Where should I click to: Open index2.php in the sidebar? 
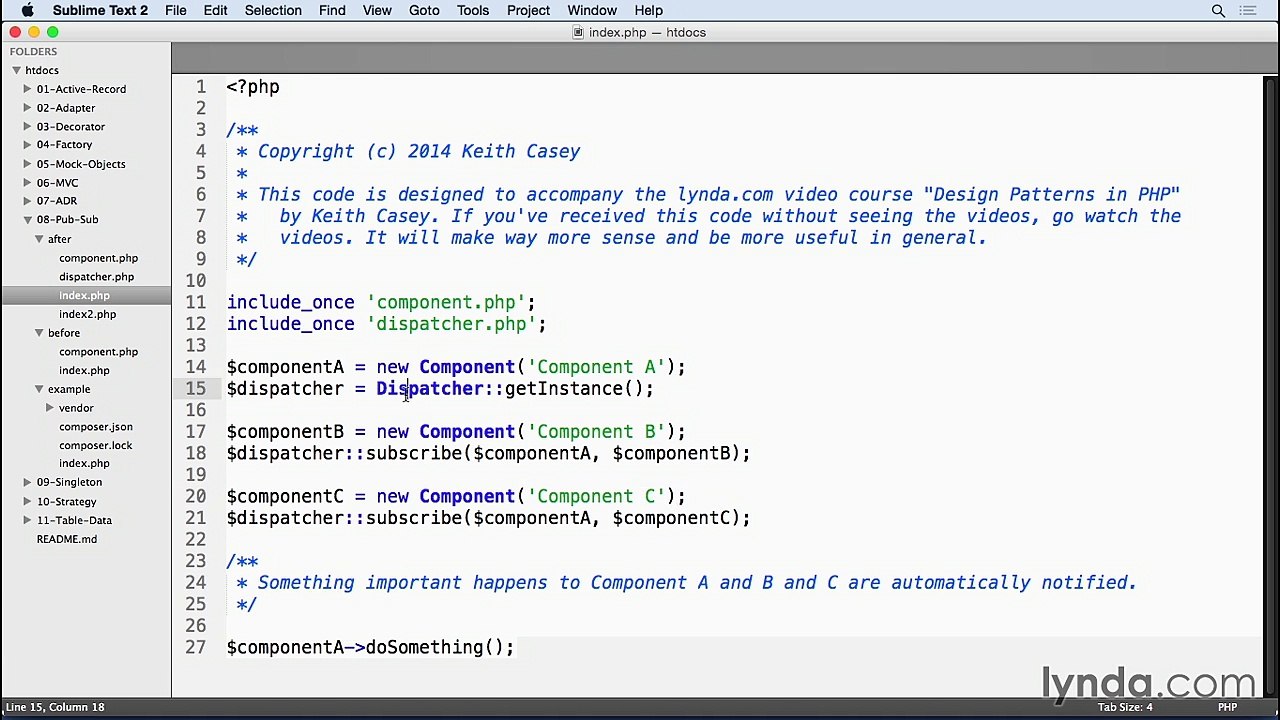87,314
